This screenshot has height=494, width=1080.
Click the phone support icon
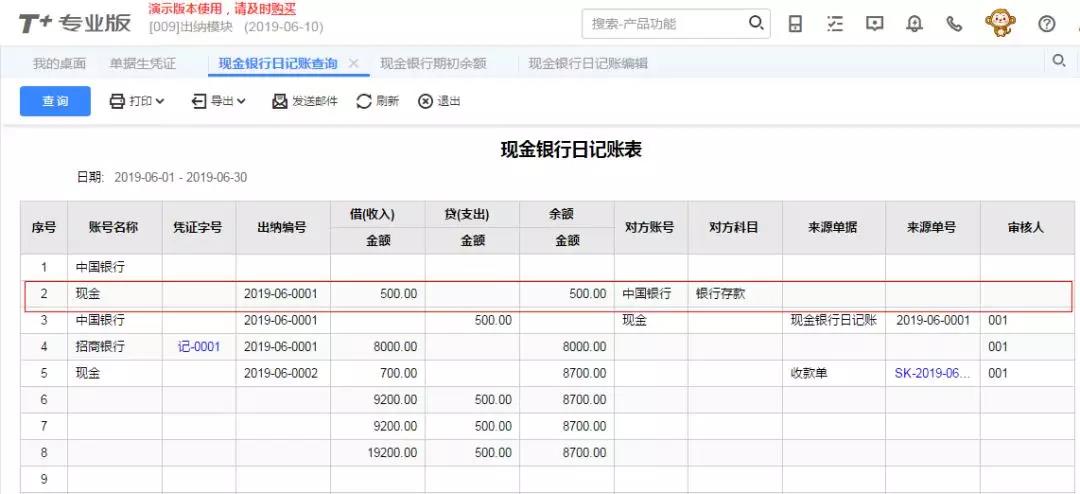tap(954, 24)
